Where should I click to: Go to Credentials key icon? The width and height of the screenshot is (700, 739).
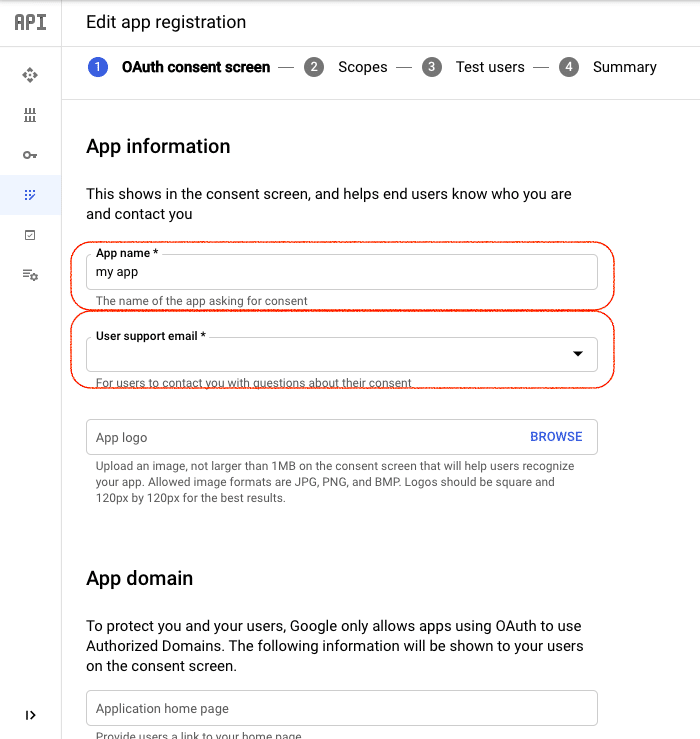click(30, 155)
